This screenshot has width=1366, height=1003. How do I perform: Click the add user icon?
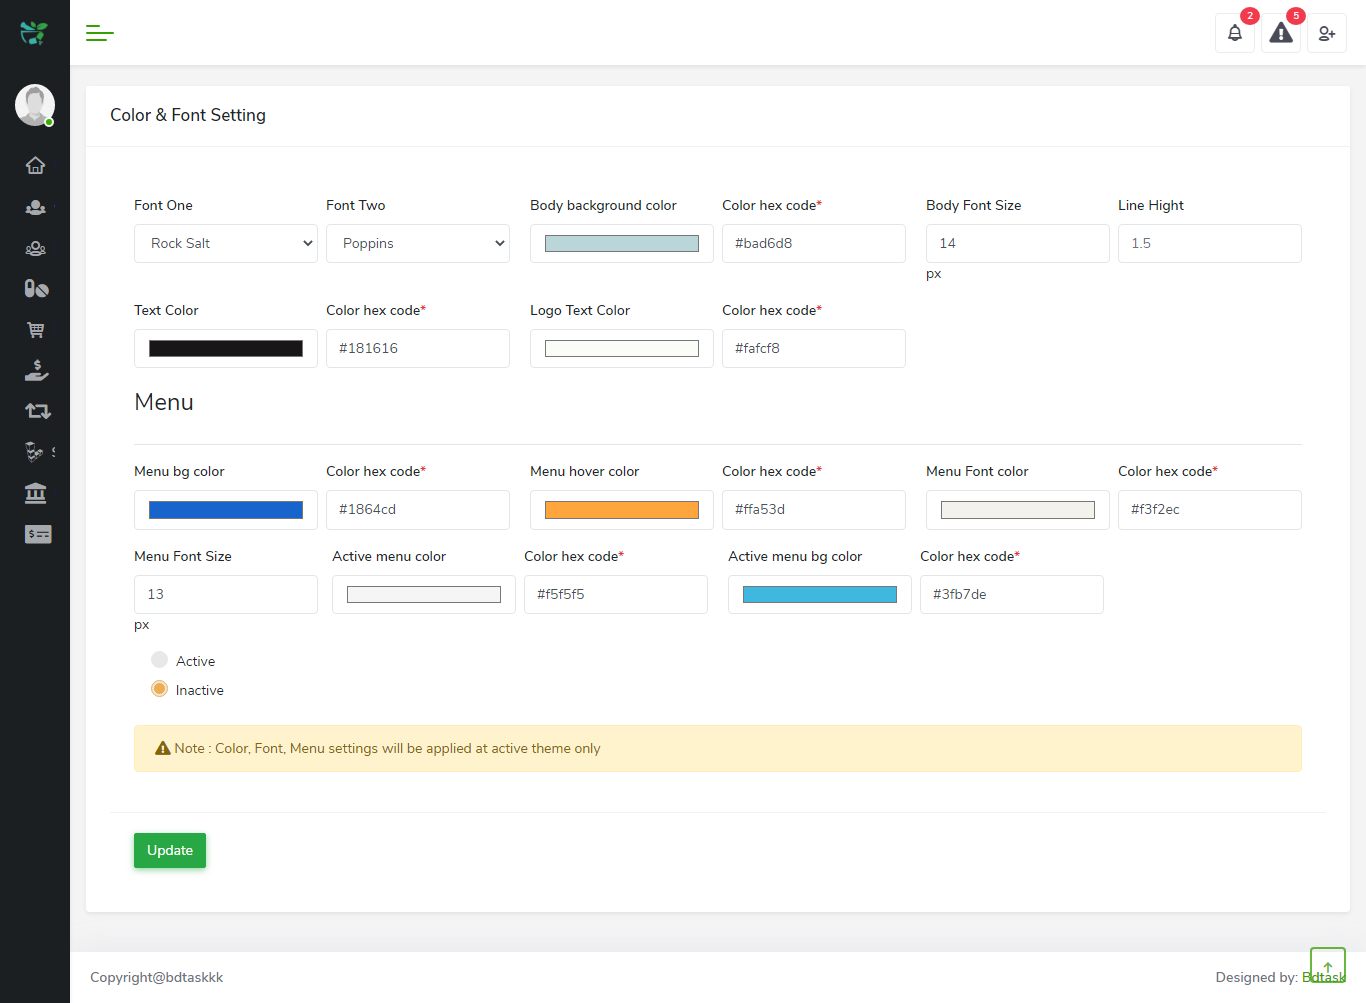coord(1327,33)
